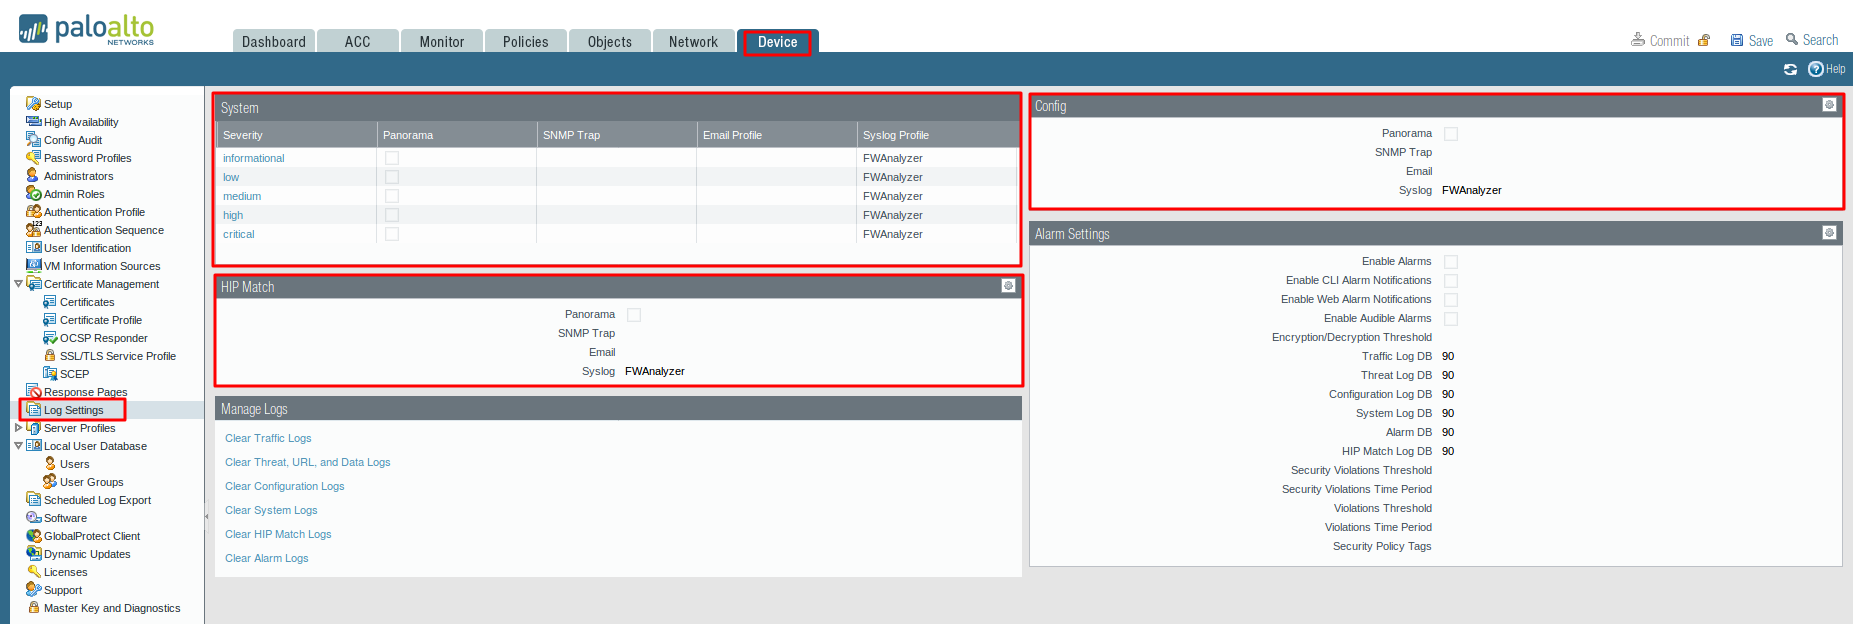
Task: Check Panorama box for informational severity
Action: pyautogui.click(x=392, y=158)
